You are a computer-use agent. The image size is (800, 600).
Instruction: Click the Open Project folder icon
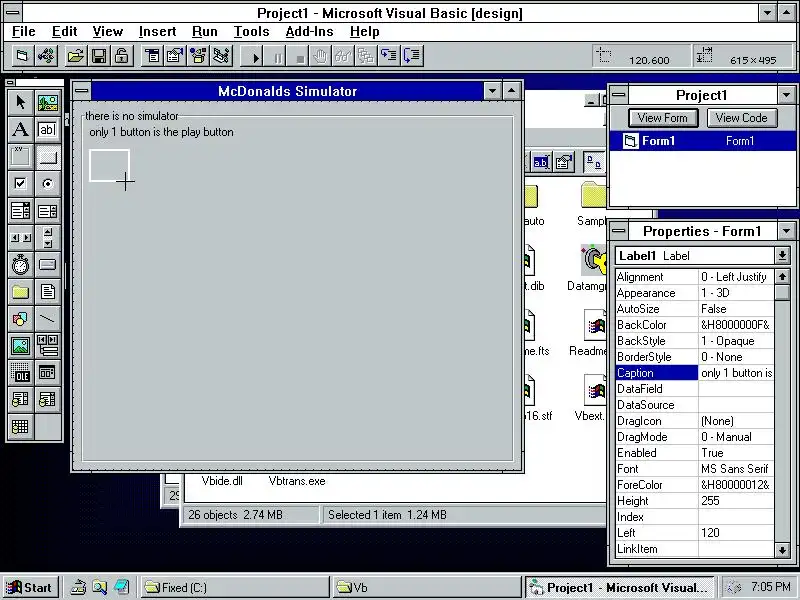75,56
